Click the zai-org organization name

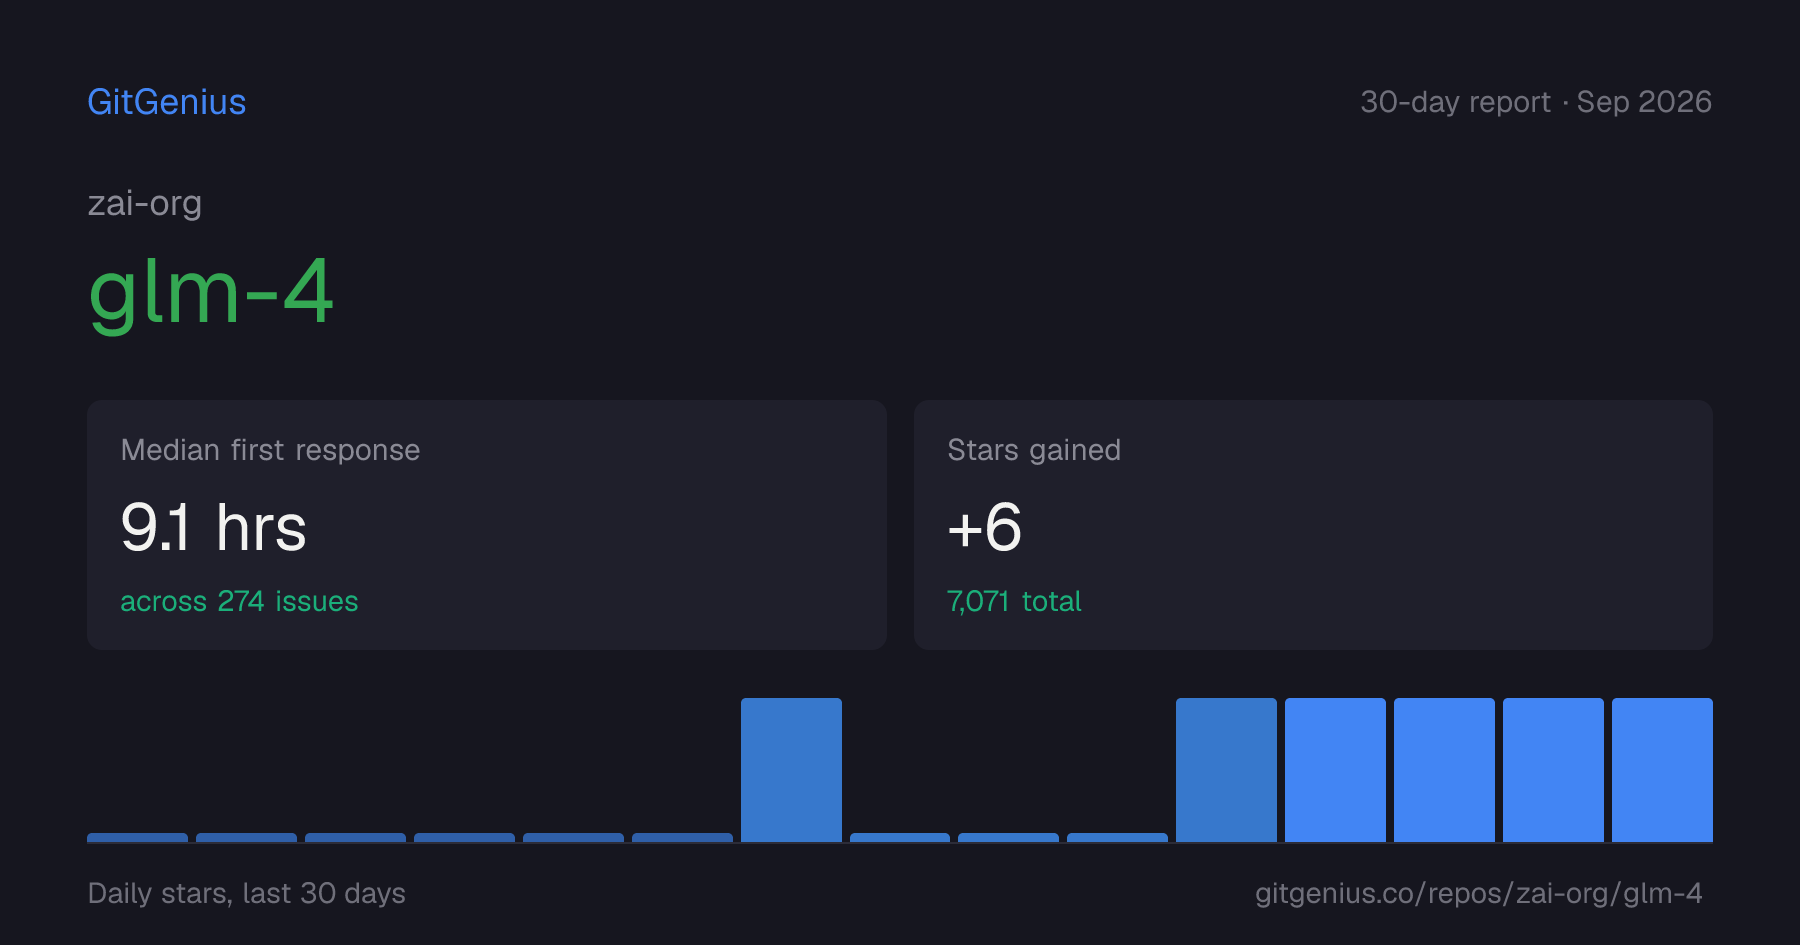[145, 203]
